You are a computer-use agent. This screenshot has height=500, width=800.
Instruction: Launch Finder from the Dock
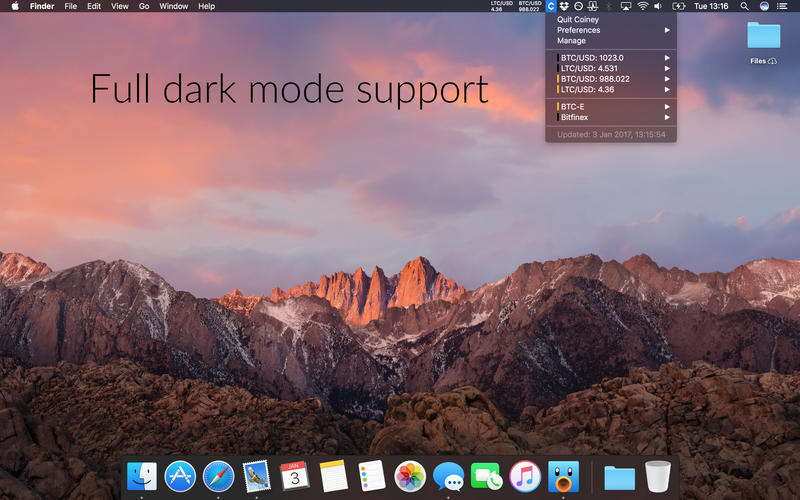[x=142, y=476]
